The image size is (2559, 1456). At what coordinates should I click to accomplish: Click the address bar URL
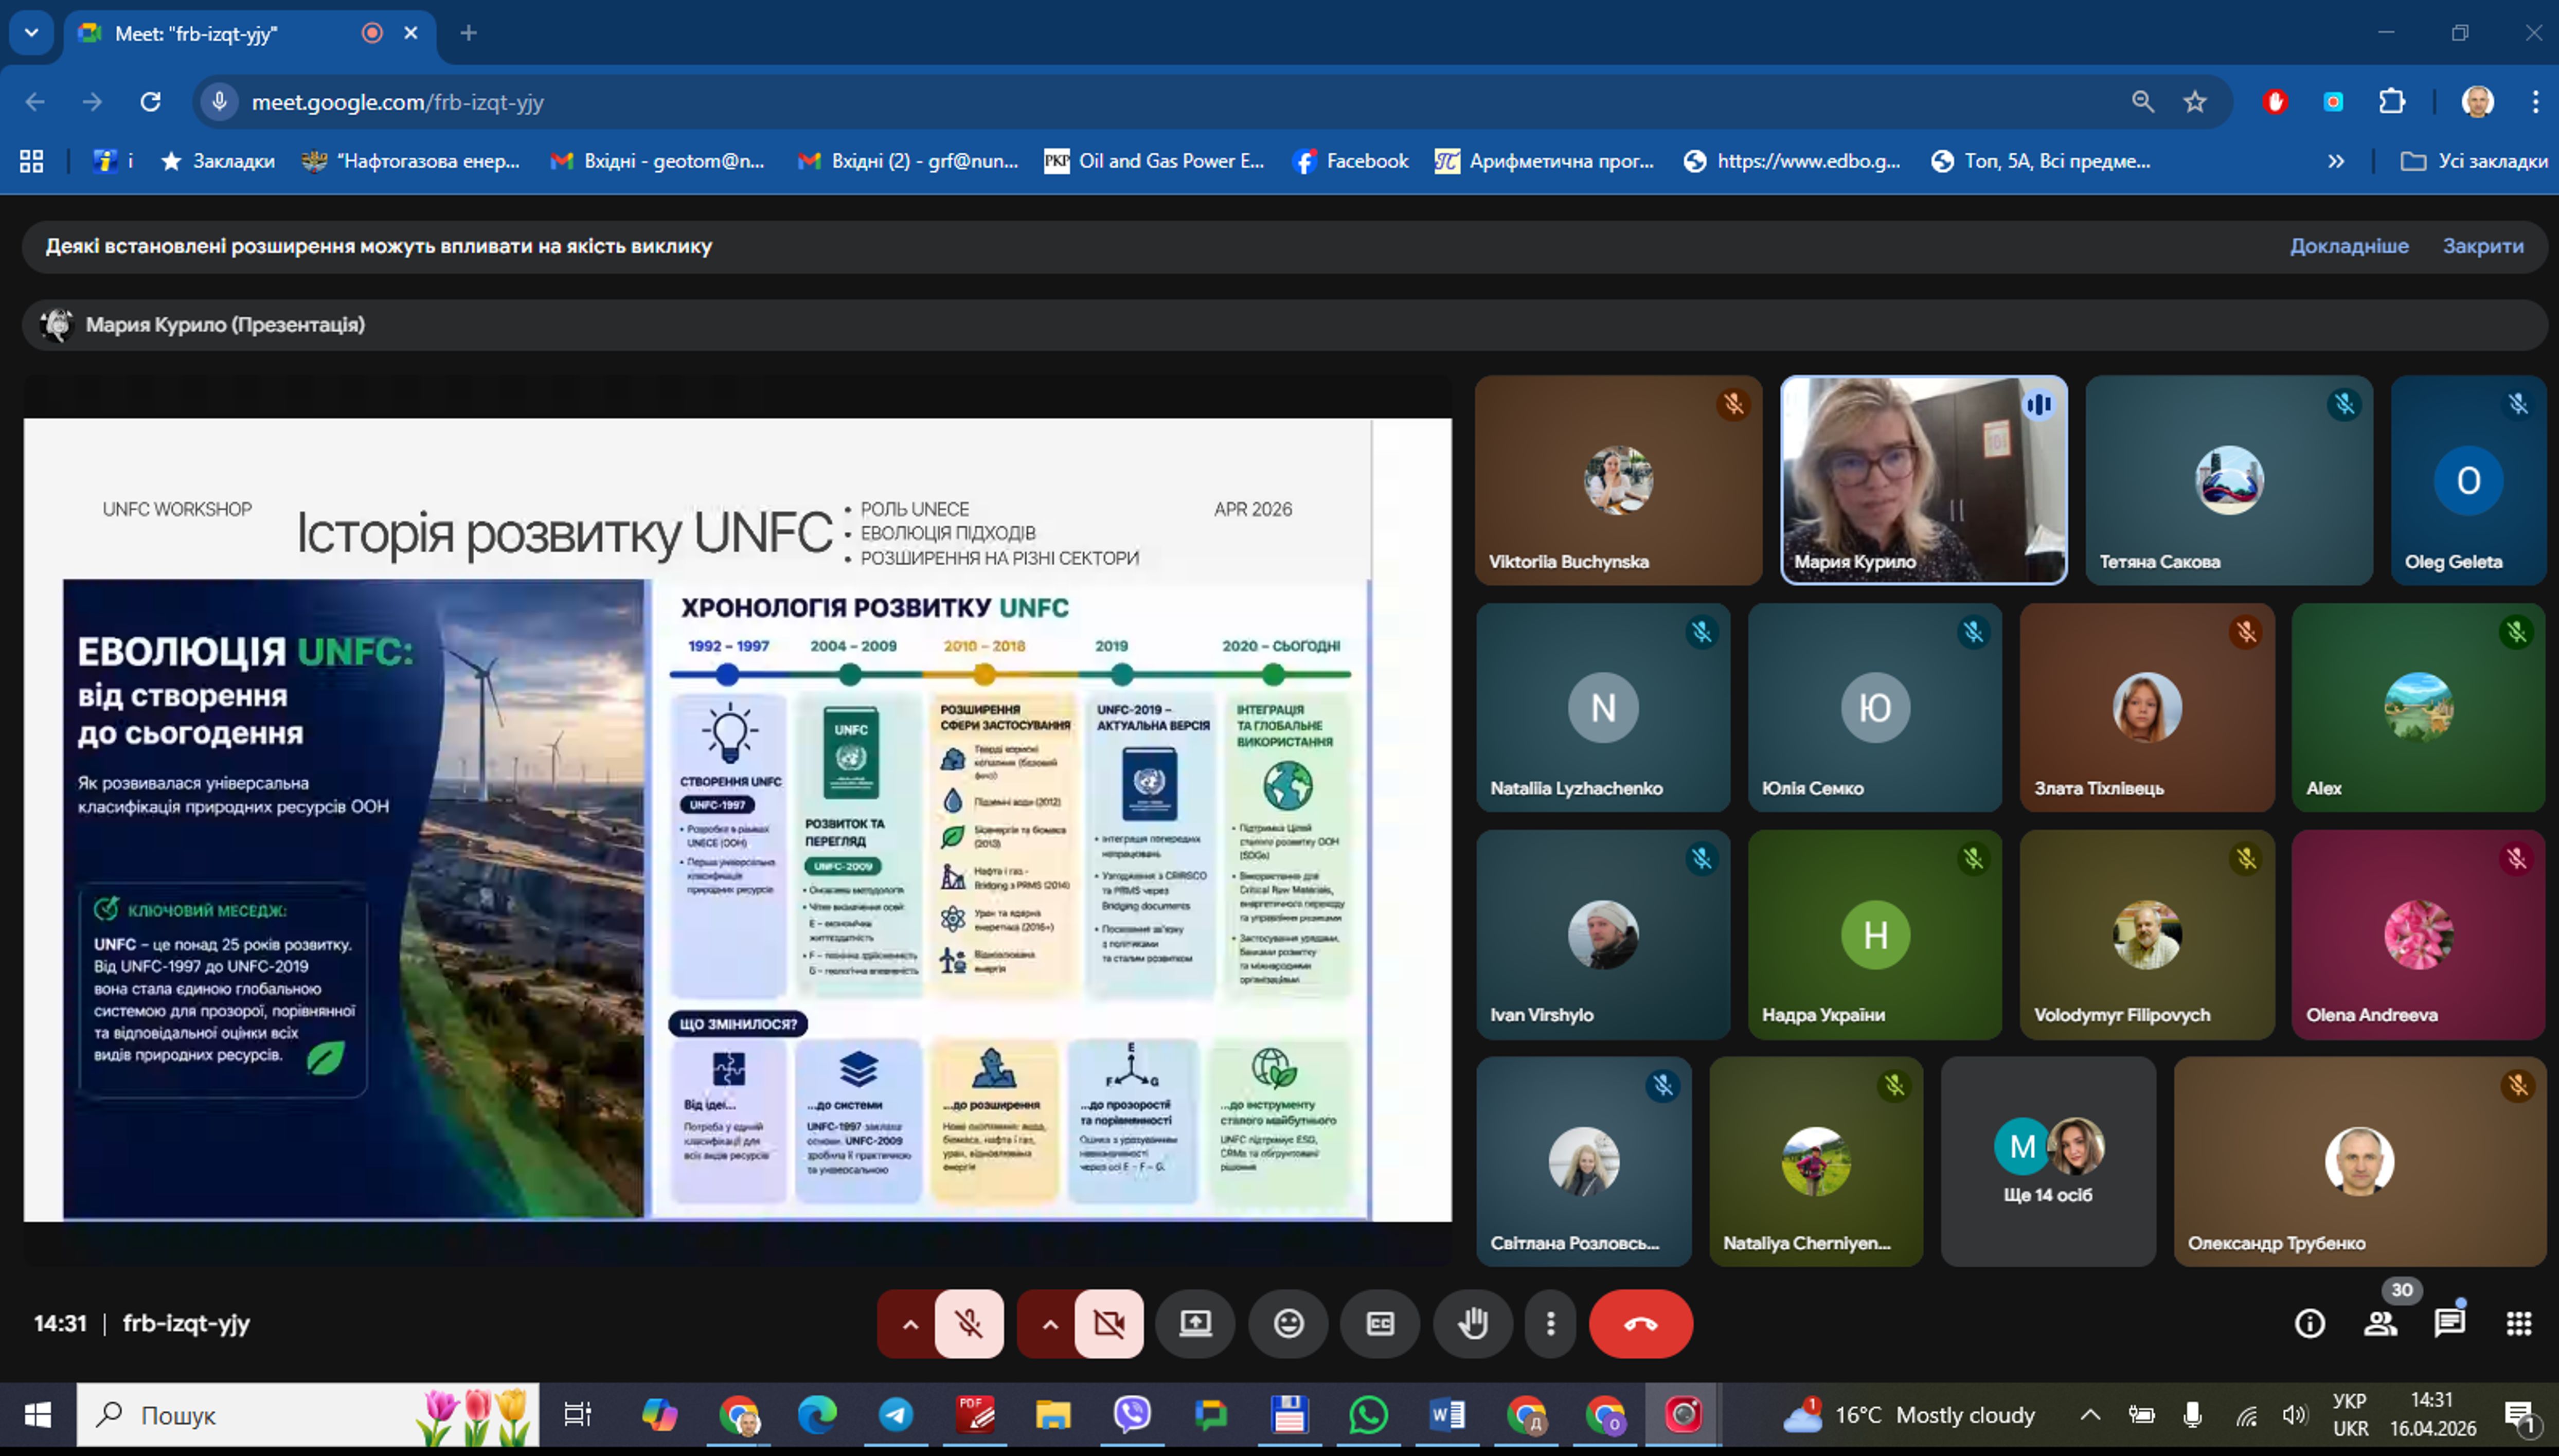[x=398, y=102]
